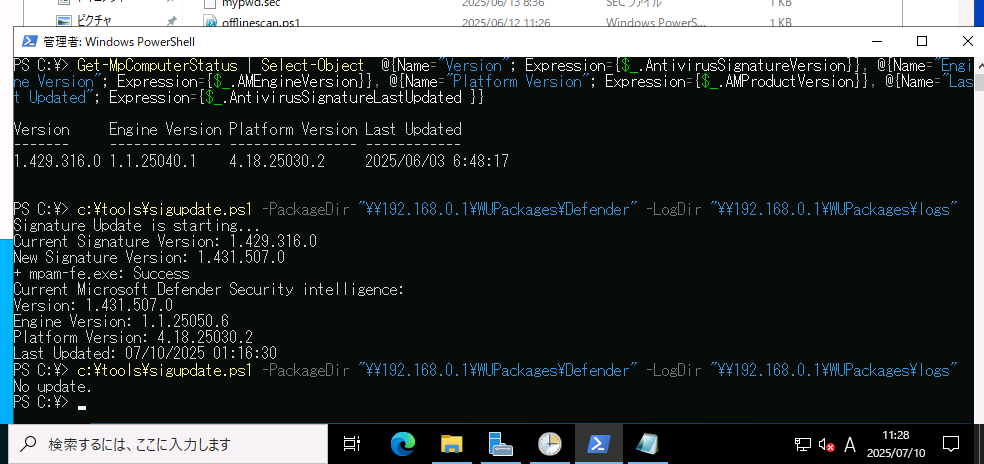Select the mypwd.sec file in Explorer

[251, 3]
